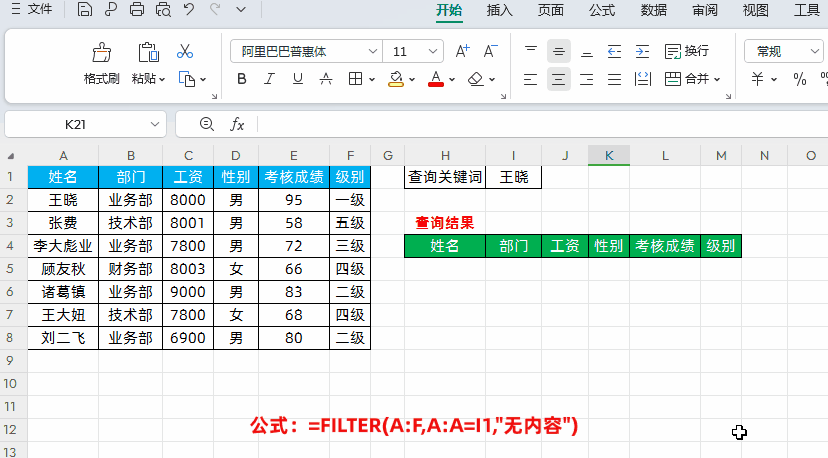This screenshot has height=458, width=828.
Task: Switch to the 公式 Formulas tab
Action: (602, 10)
